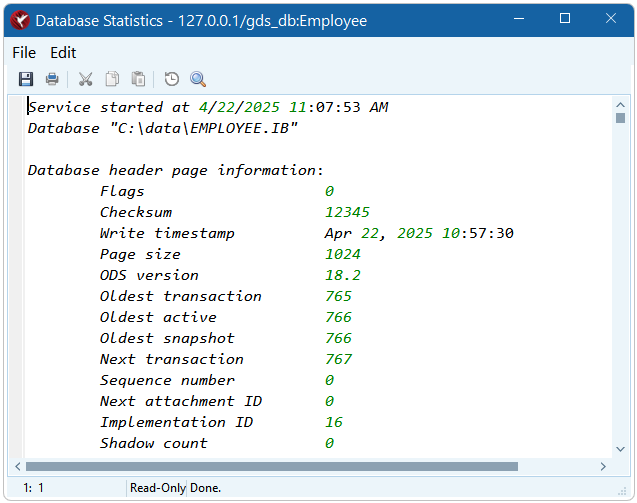
Task: Click the 'Done.' status message
Action: click(x=206, y=488)
